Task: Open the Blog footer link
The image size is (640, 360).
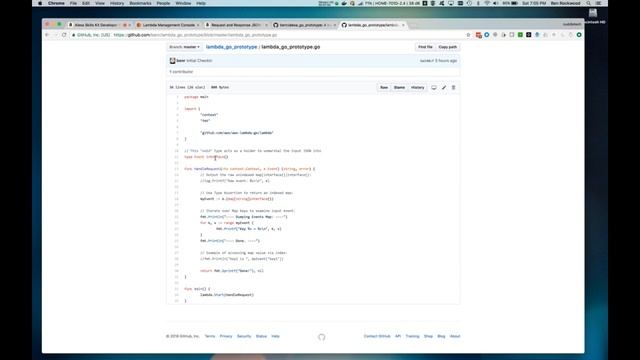Action: click(x=441, y=336)
